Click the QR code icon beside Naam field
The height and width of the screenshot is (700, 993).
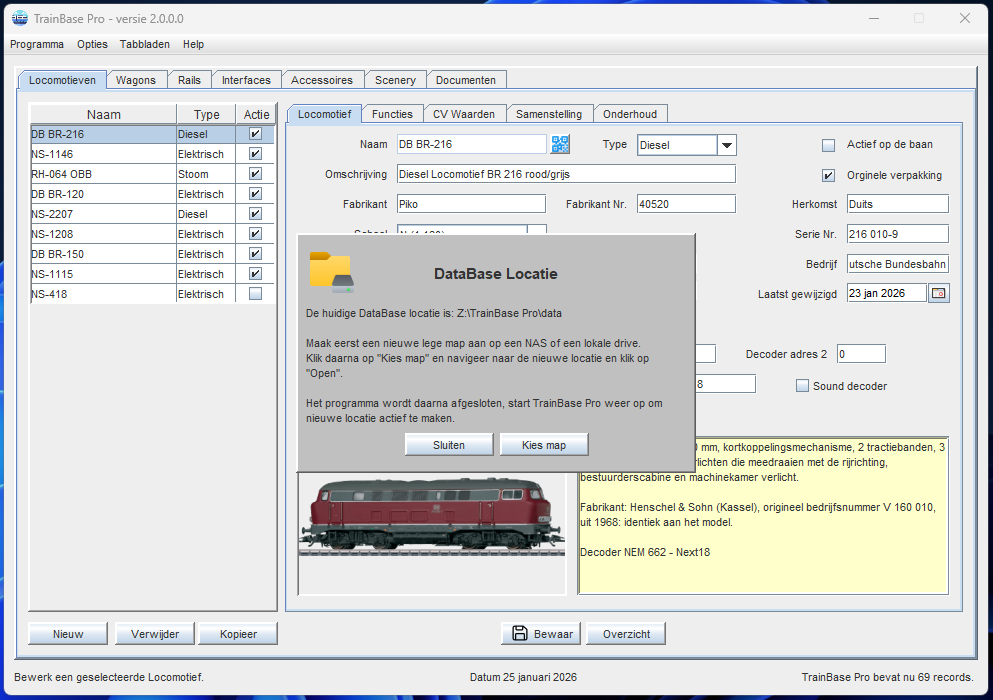coord(560,144)
